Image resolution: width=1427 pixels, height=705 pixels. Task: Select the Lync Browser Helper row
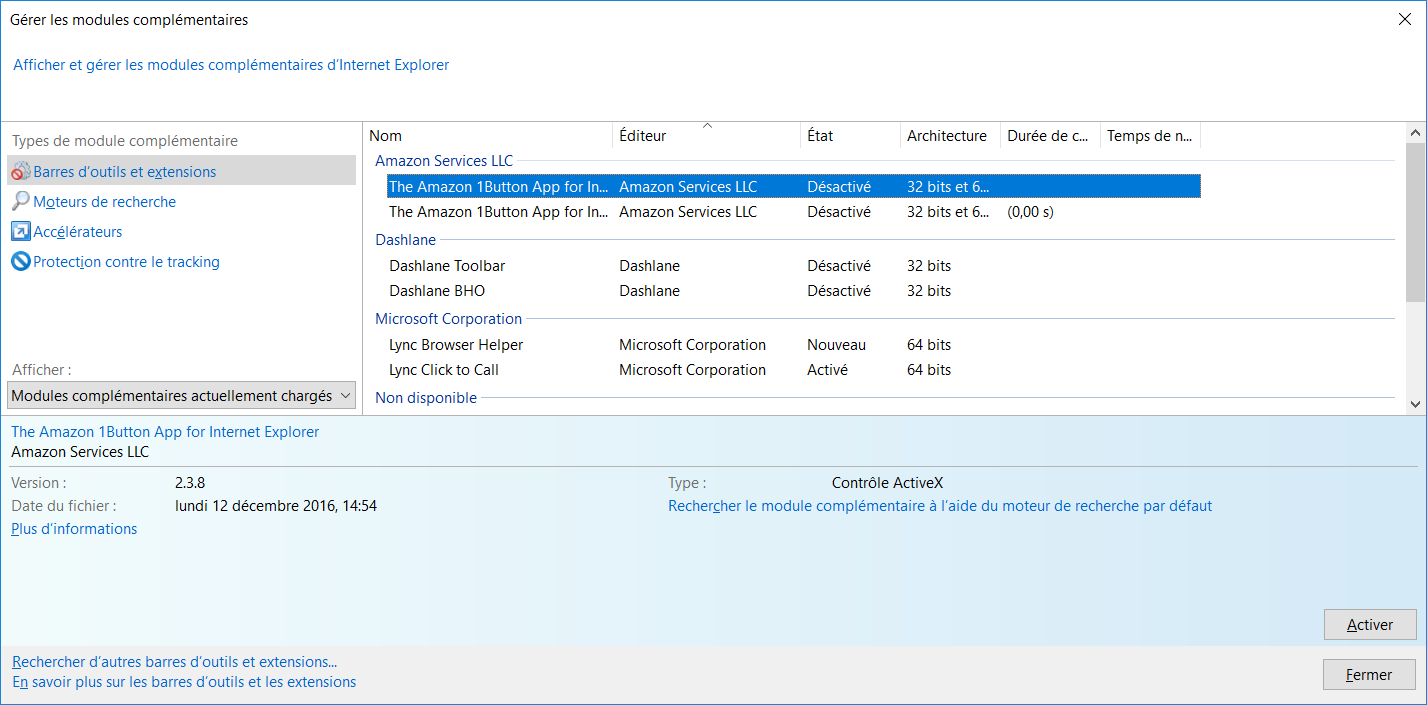[x=793, y=344]
